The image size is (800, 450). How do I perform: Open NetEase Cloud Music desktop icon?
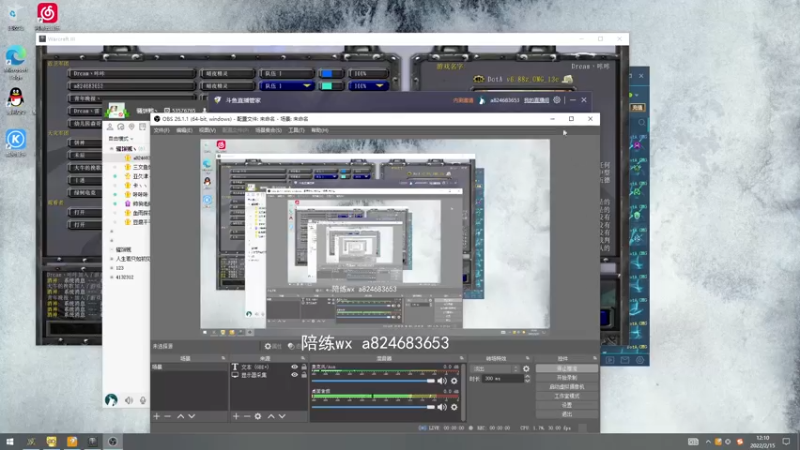47,13
